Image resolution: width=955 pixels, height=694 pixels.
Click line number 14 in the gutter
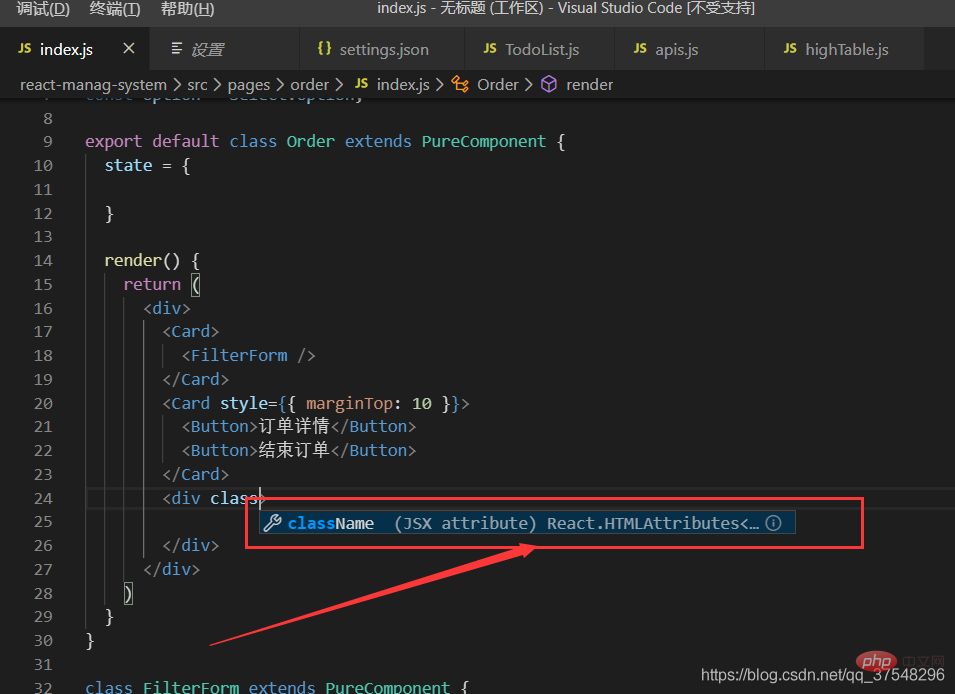43,261
